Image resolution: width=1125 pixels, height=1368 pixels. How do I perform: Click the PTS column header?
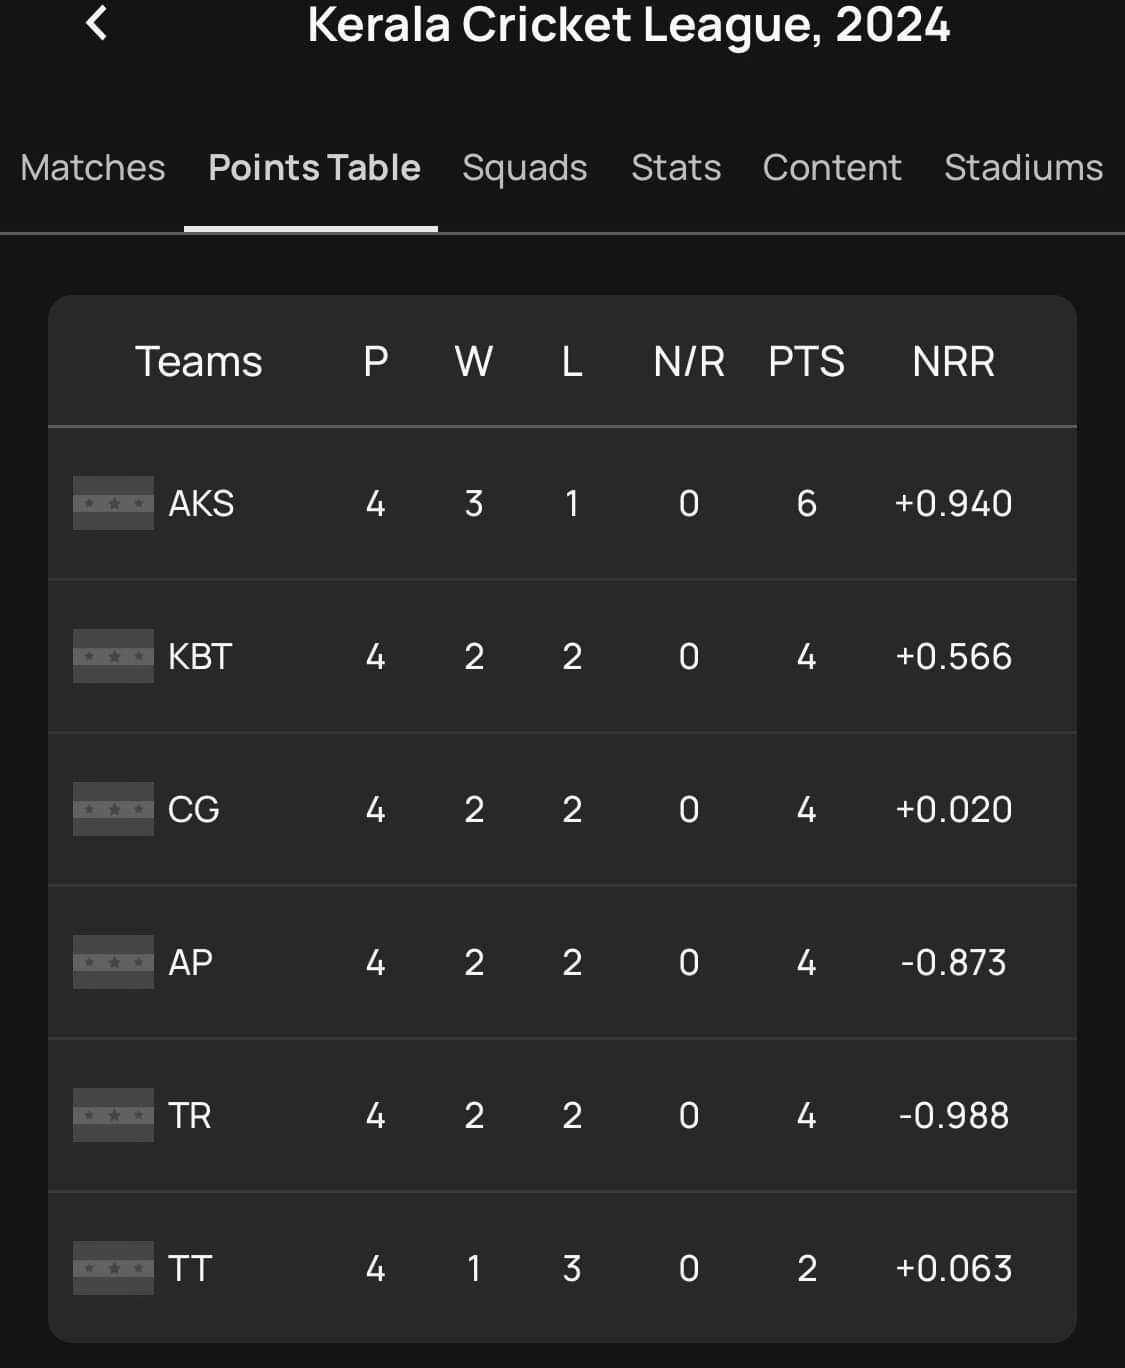(x=806, y=362)
